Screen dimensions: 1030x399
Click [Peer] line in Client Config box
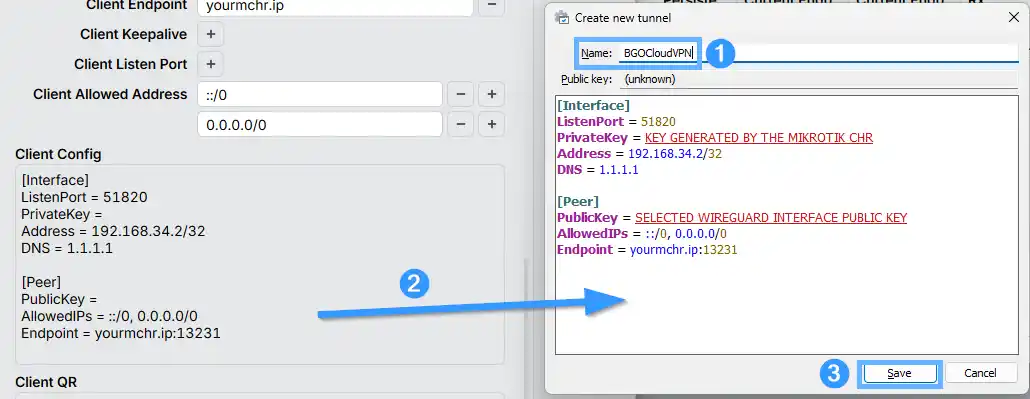(x=41, y=282)
